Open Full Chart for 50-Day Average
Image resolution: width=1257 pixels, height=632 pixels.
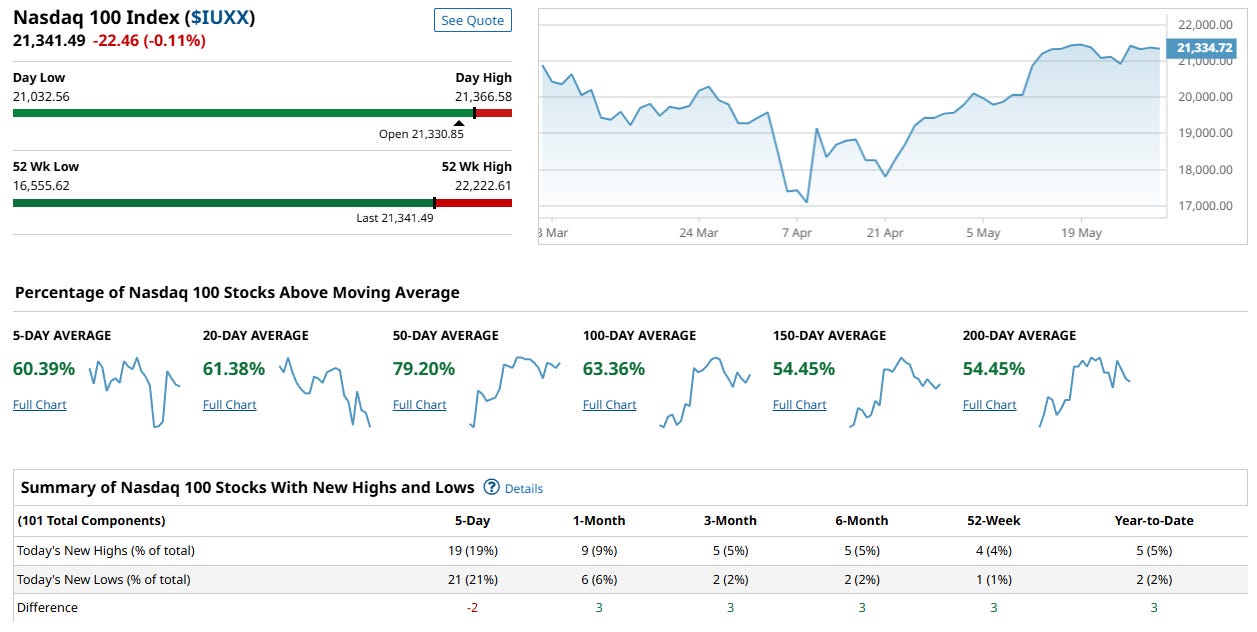420,405
